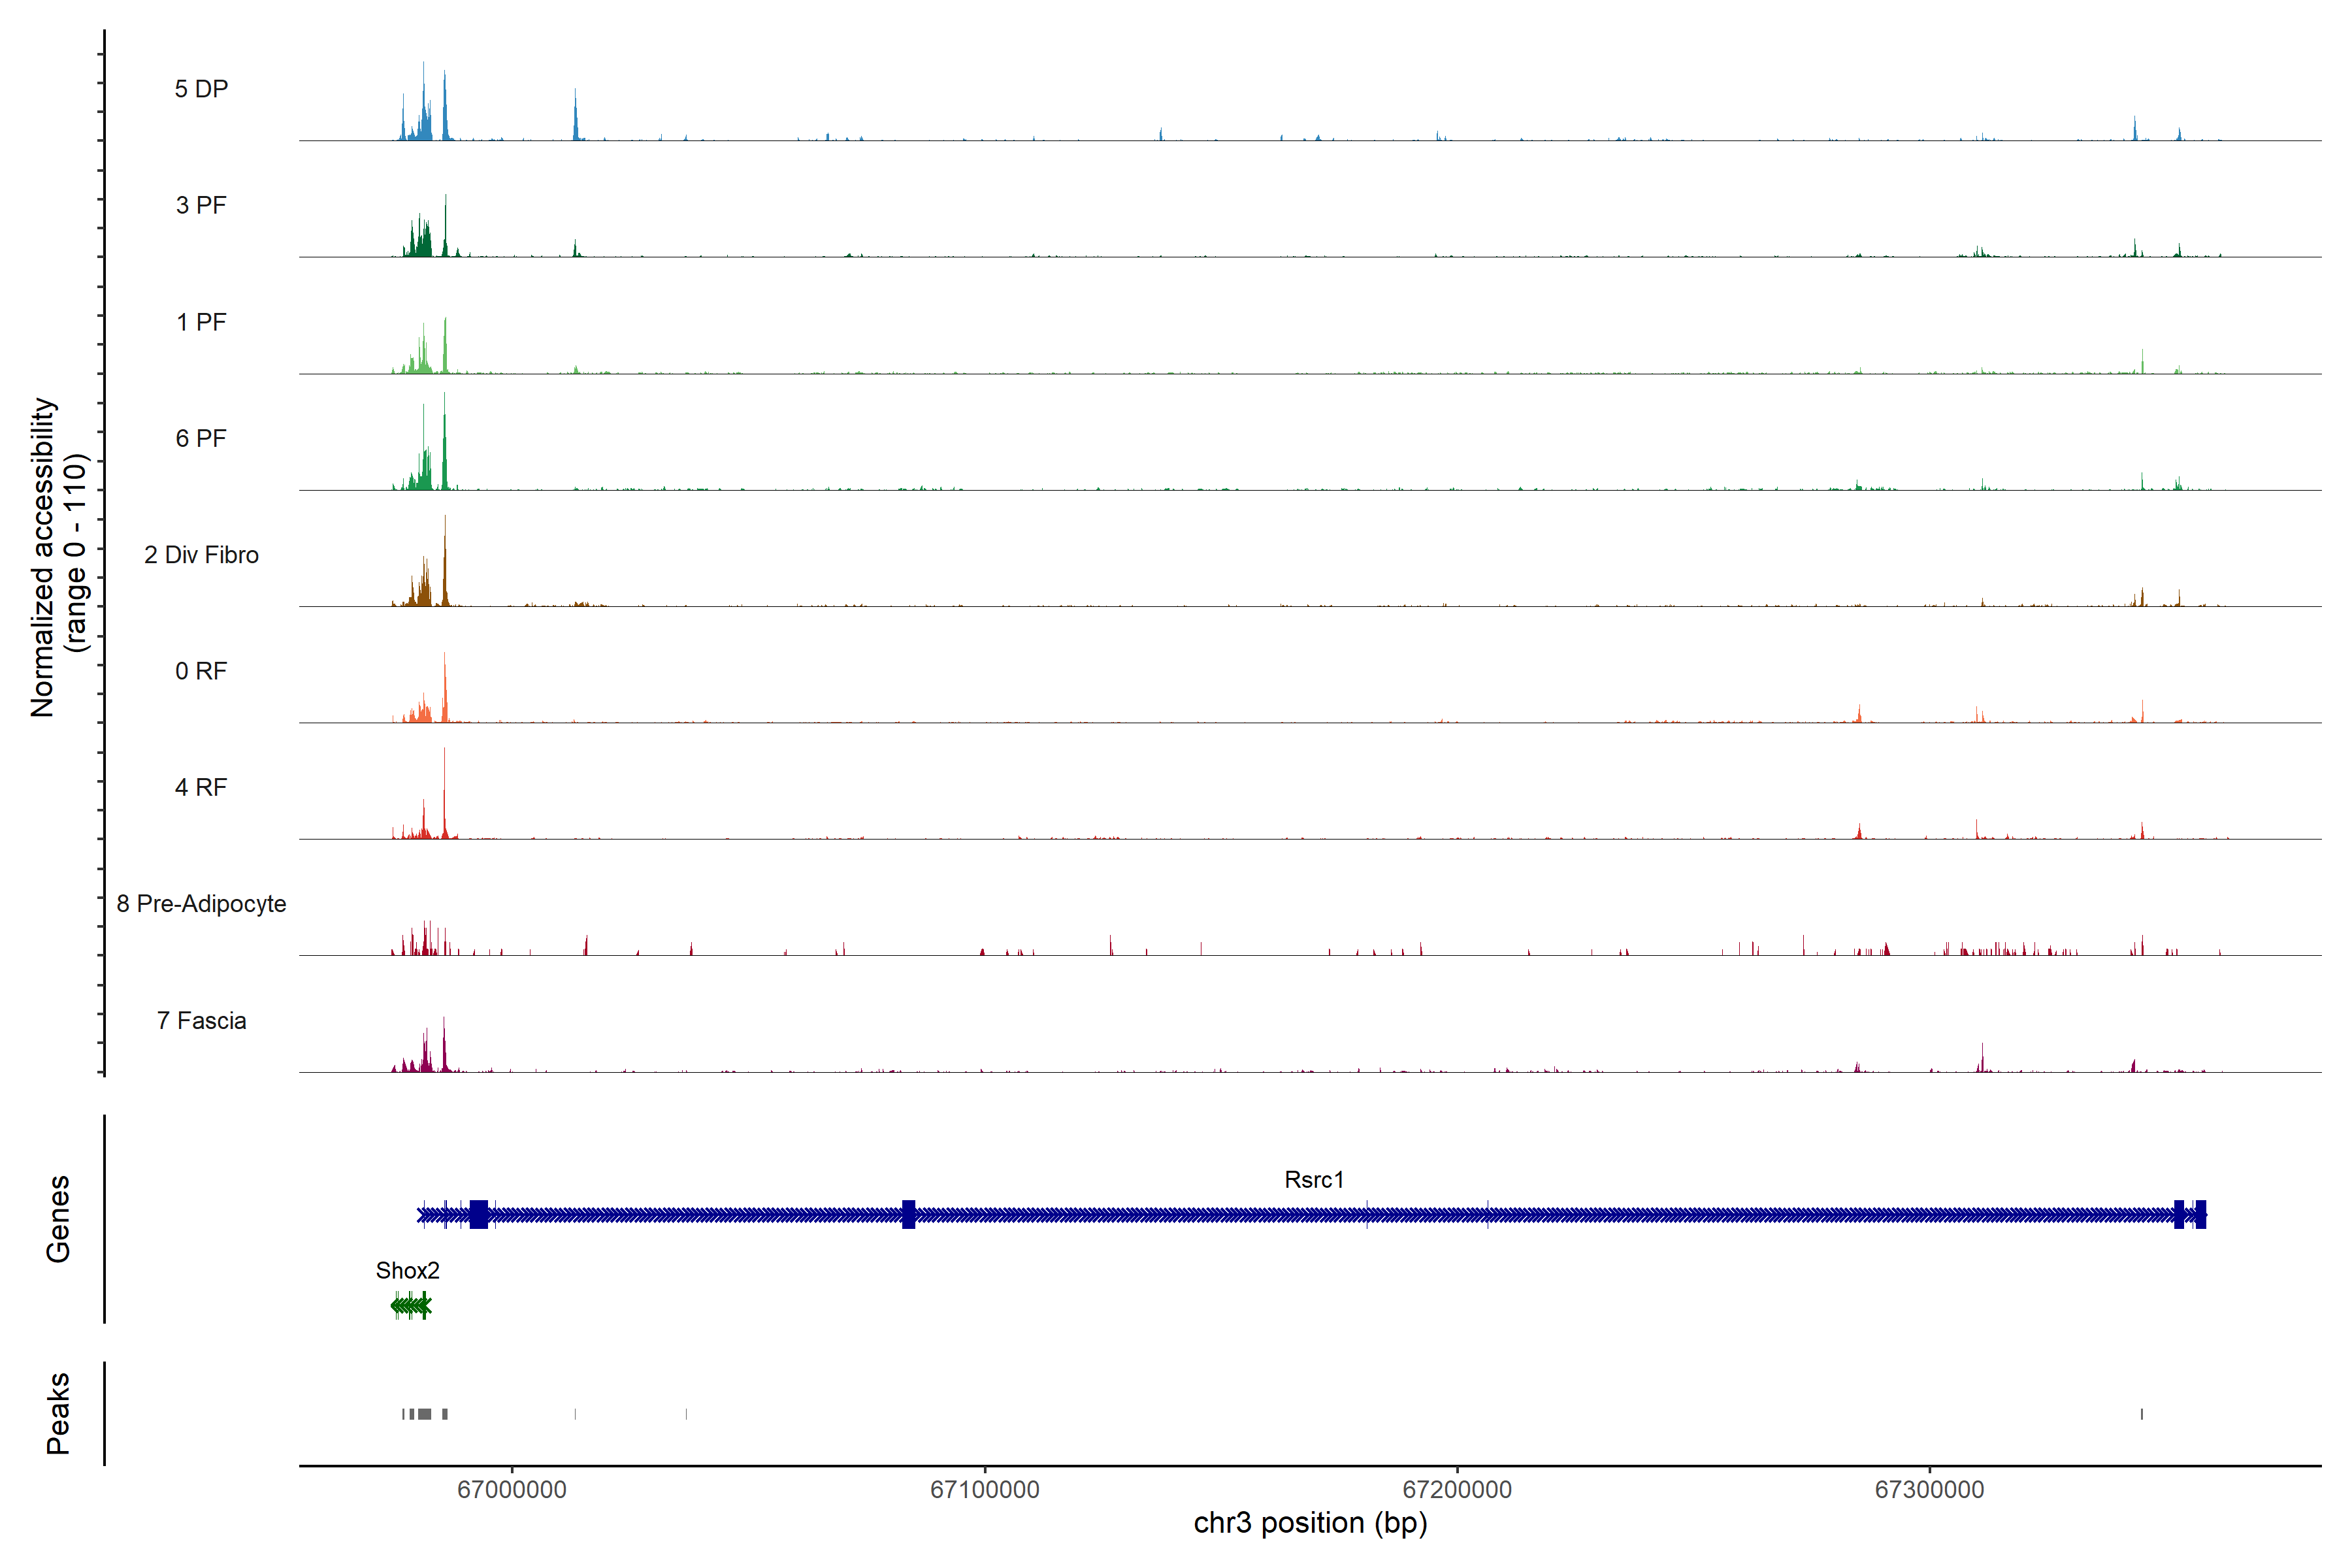Click the 67200000 axis tick label
Image resolution: width=2352 pixels, height=1568 pixels.
tap(1457, 1489)
